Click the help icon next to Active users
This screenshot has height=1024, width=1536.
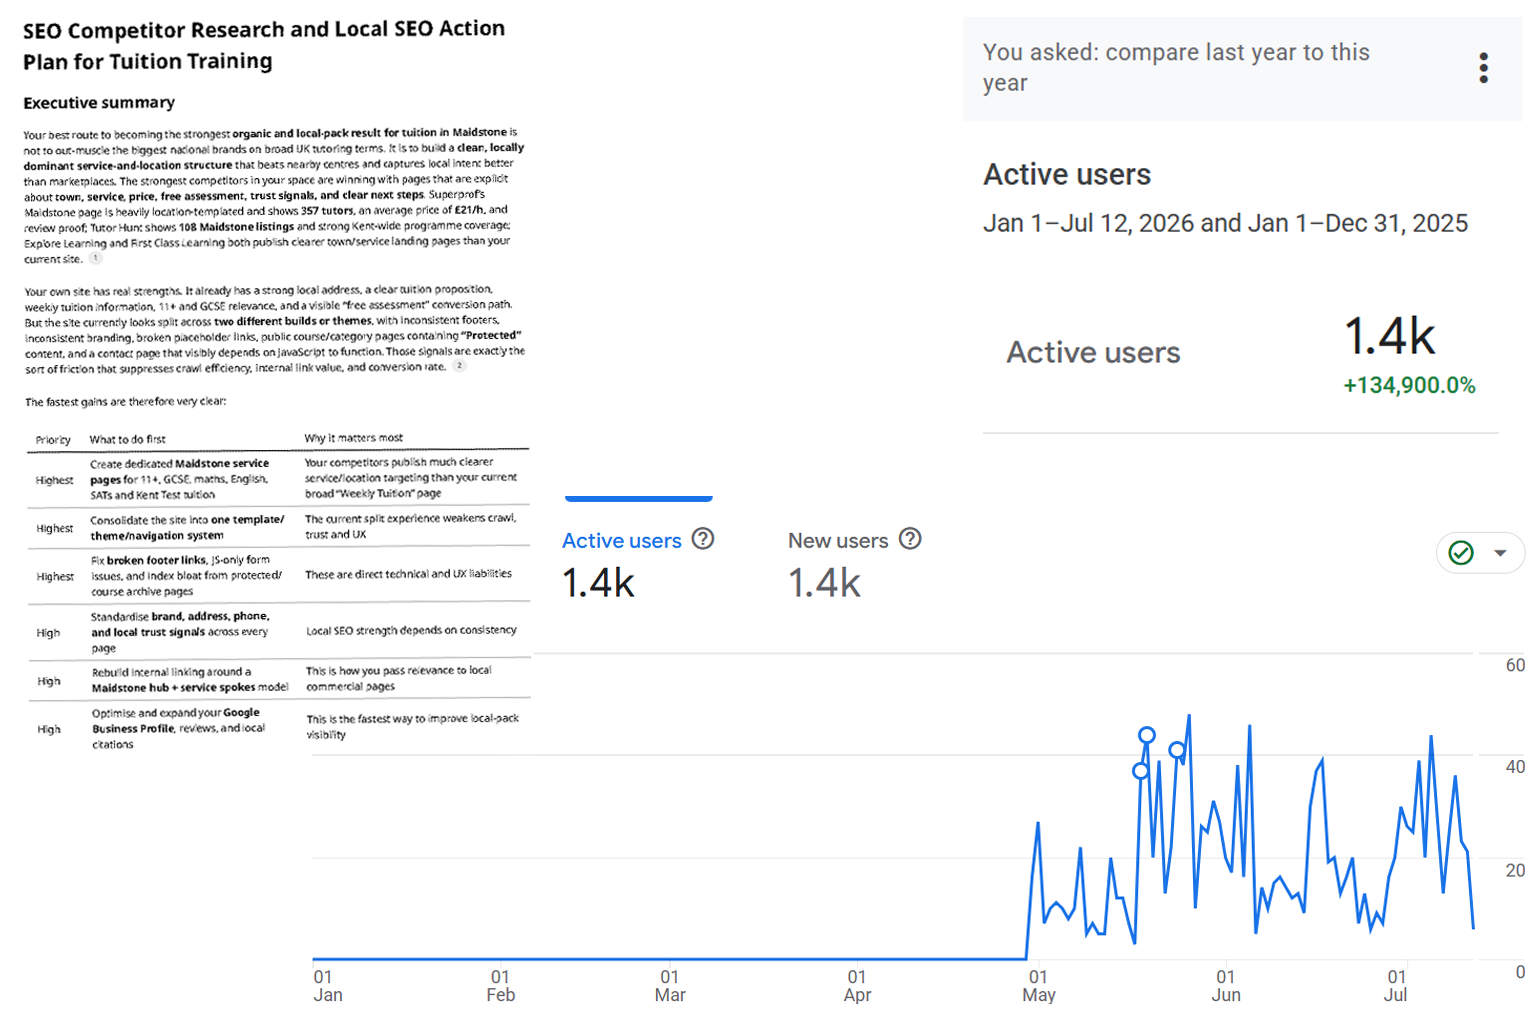point(703,539)
